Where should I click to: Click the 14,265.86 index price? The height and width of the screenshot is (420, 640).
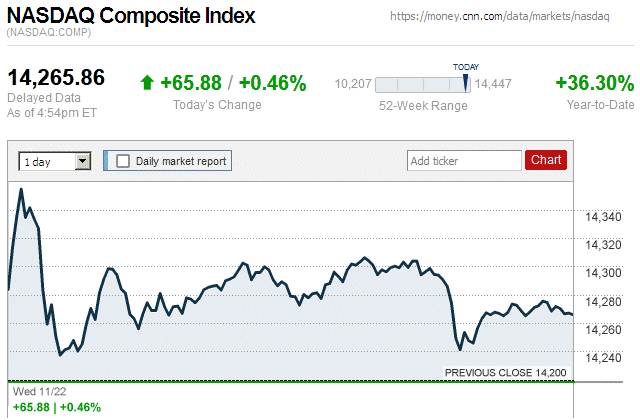point(56,78)
